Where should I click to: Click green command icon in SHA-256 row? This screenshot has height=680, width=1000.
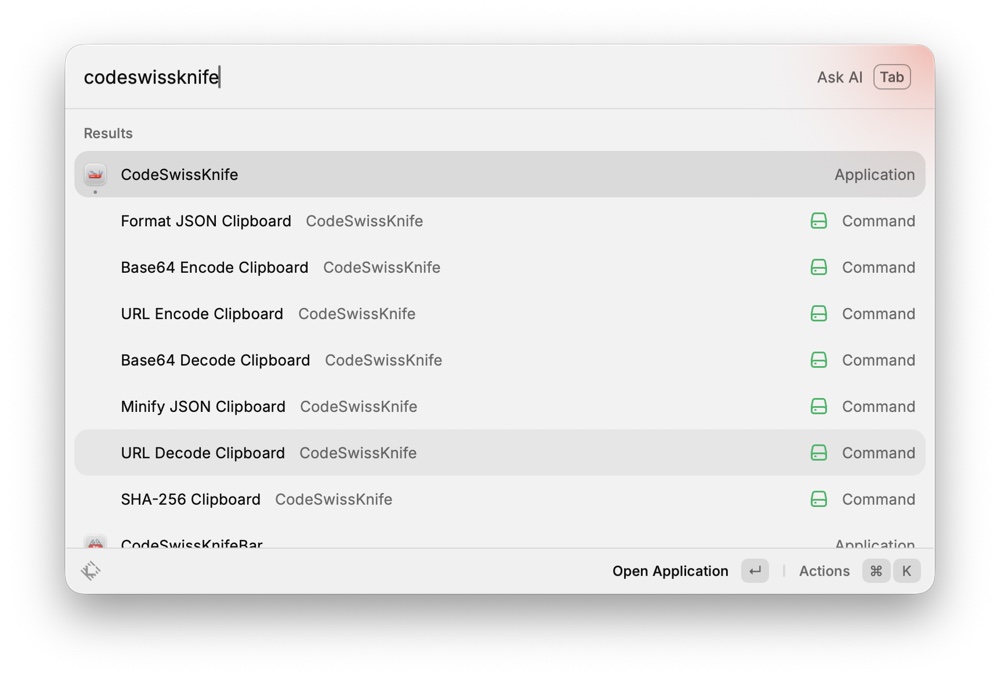click(x=818, y=499)
